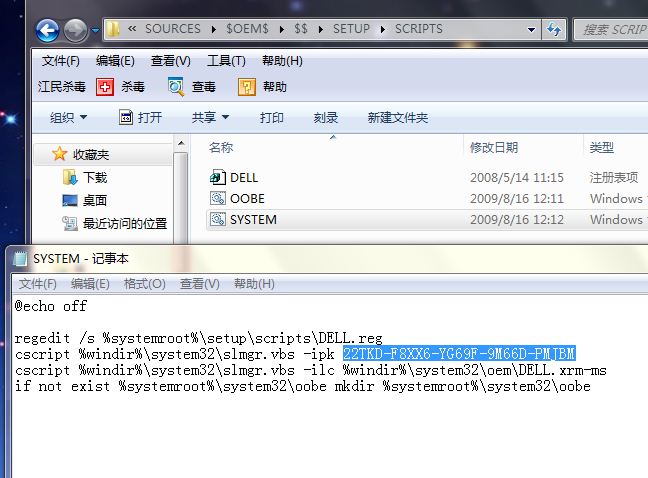Click the 桌面 desktop icon
The width and height of the screenshot is (648, 478).
70,200
